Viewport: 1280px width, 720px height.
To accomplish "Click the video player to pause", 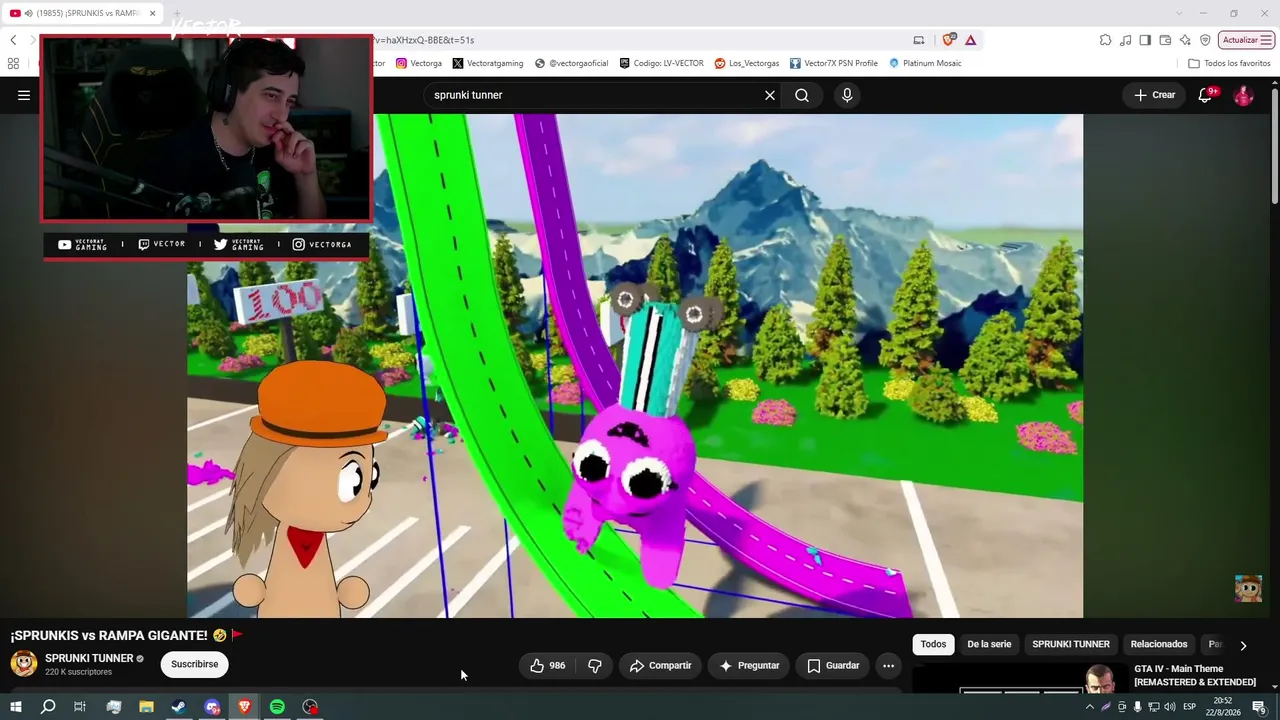I will coord(635,366).
